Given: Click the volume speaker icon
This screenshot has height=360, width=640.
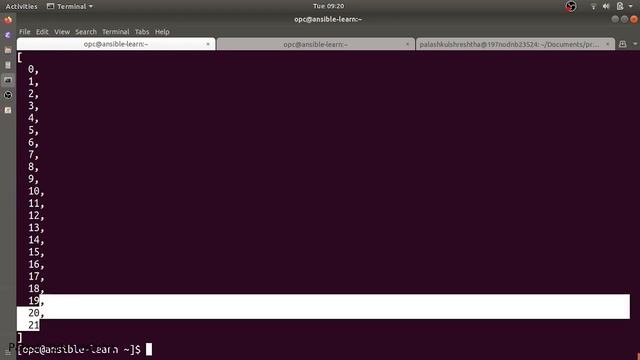Looking at the screenshot, I should point(606,6).
